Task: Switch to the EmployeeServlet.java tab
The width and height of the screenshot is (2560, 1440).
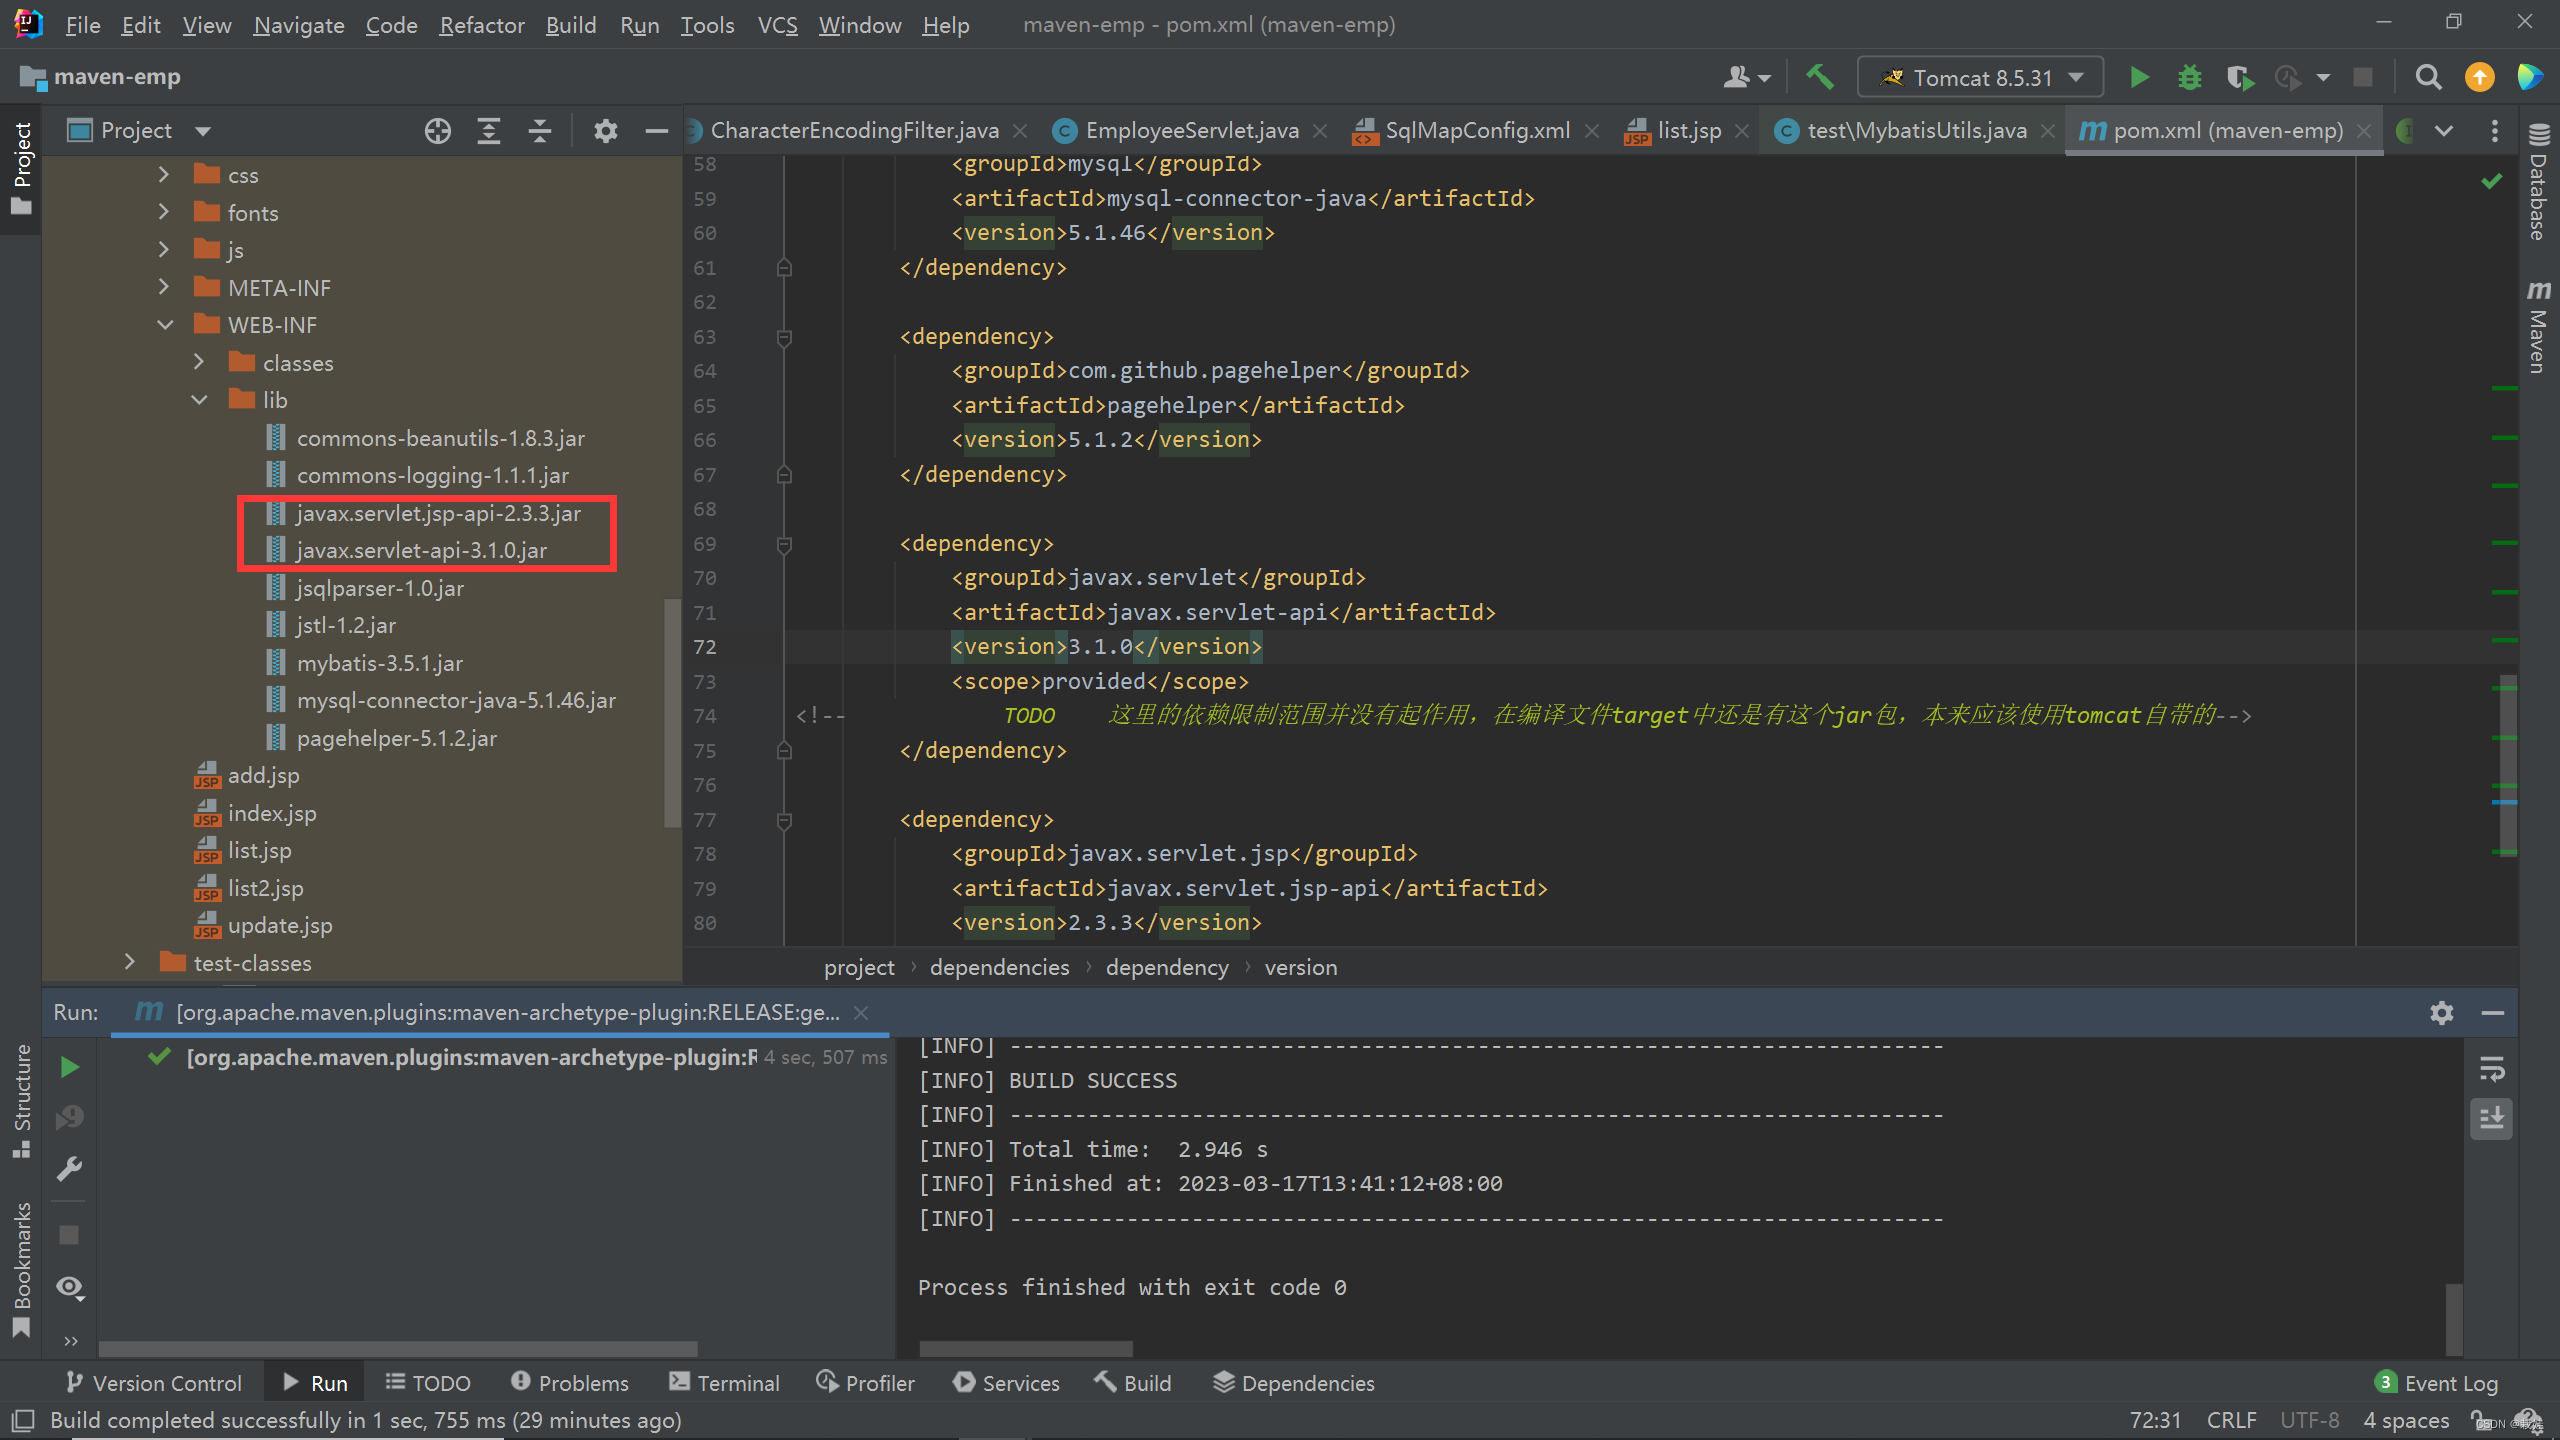Action: [x=1190, y=129]
